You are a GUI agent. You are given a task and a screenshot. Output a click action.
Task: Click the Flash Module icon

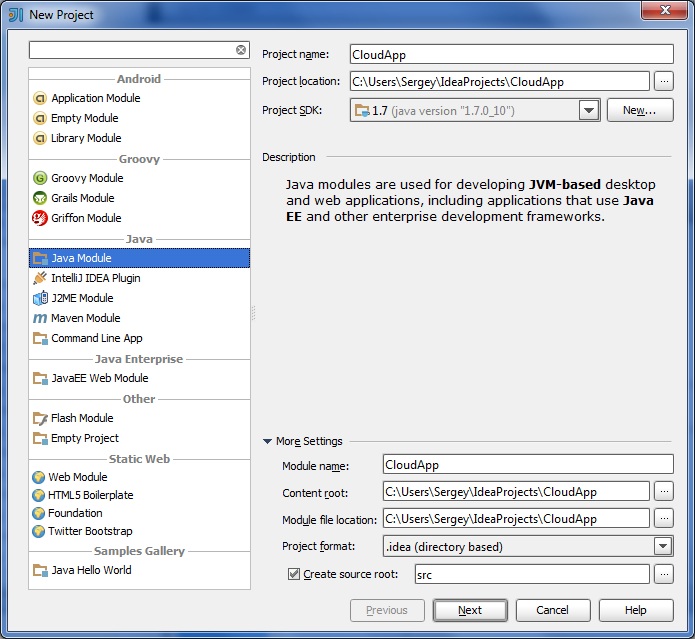tap(40, 418)
